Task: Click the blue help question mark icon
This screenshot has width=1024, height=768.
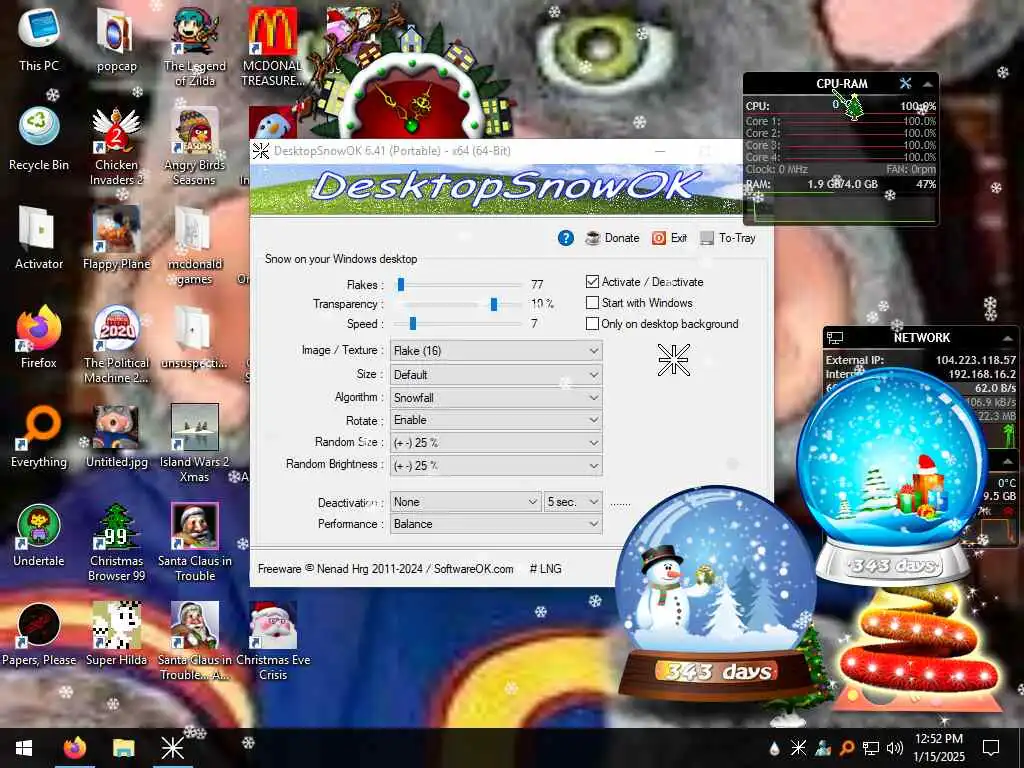Action: 566,238
